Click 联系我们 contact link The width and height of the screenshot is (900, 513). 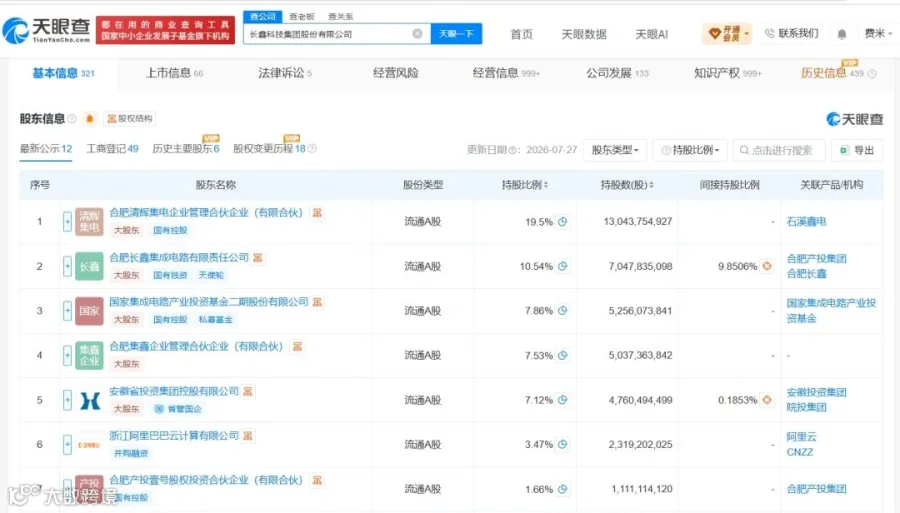pos(792,33)
